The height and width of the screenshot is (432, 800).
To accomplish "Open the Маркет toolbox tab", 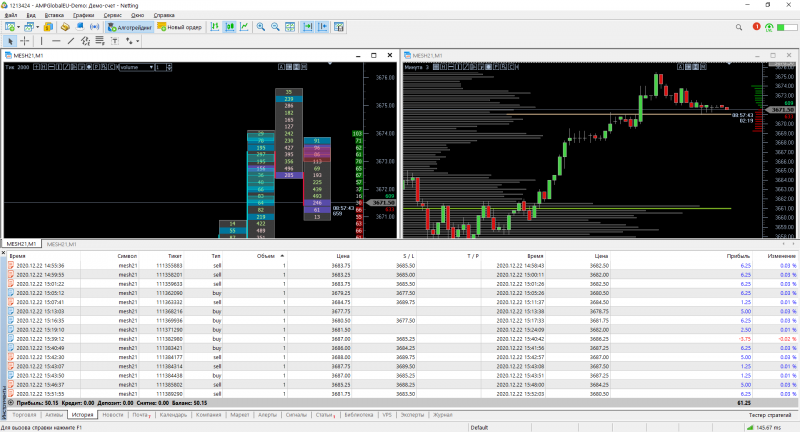I will 240,415.
